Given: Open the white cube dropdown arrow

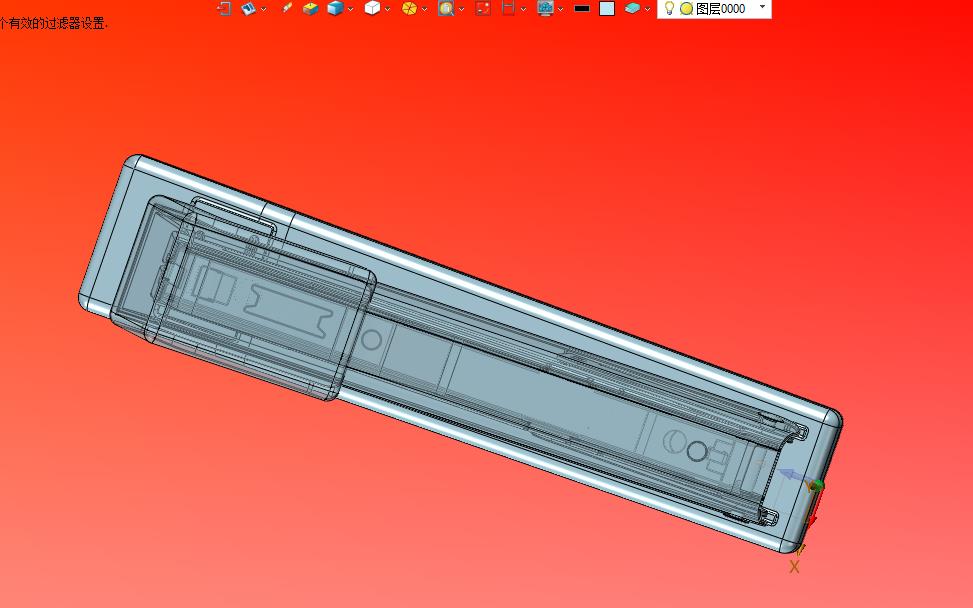Looking at the screenshot, I should point(387,9).
